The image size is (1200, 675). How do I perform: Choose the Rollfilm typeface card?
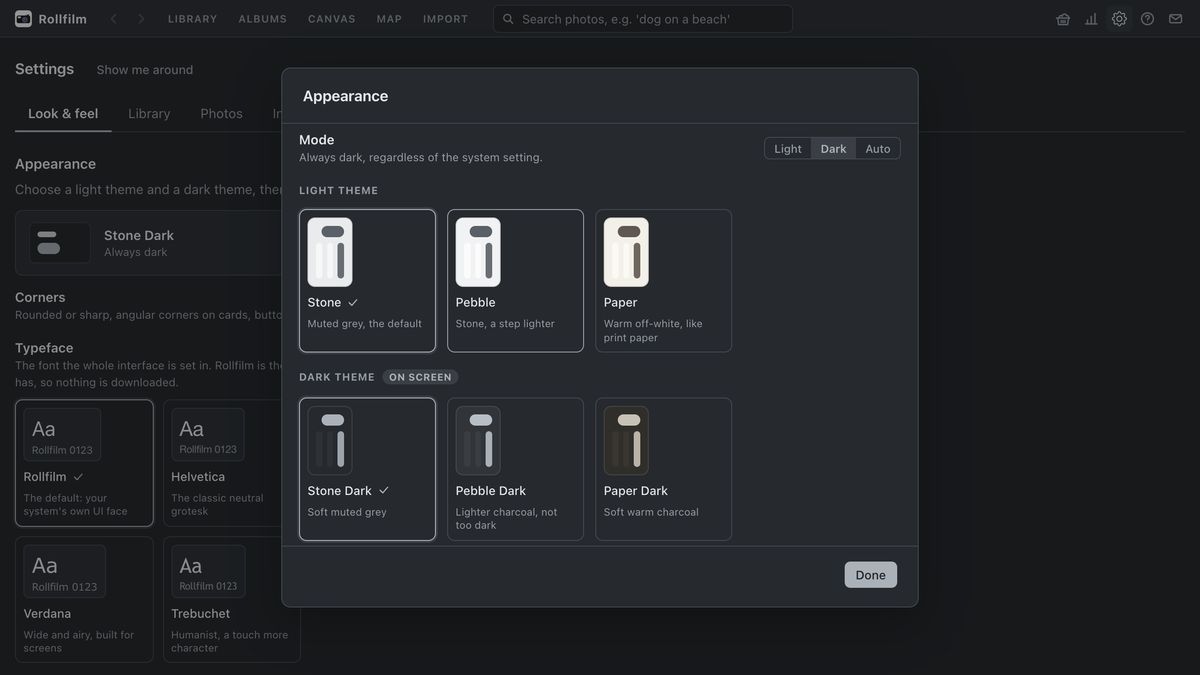85,463
